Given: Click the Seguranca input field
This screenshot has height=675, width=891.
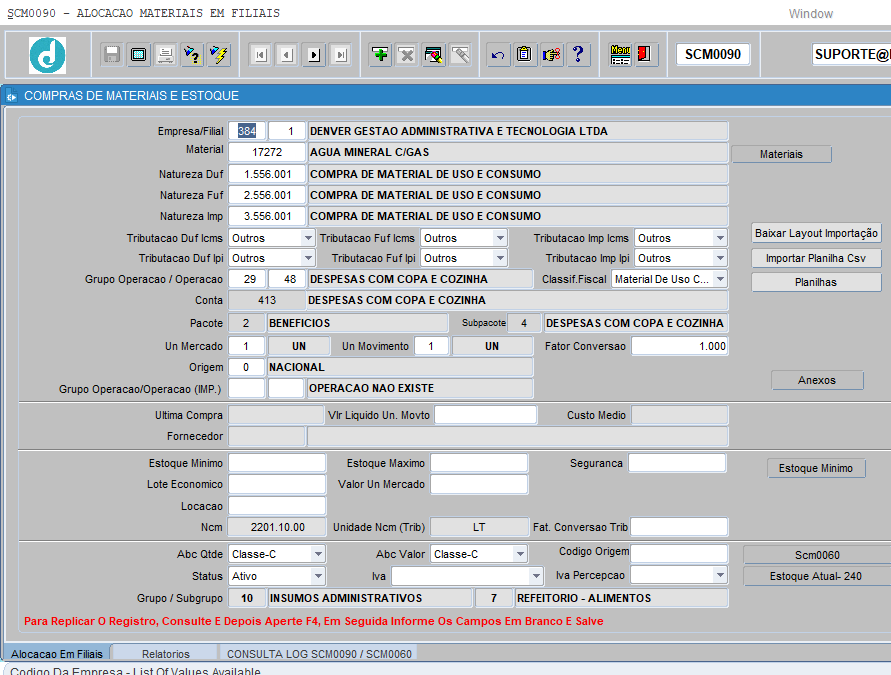Looking at the screenshot, I should (x=677, y=463).
